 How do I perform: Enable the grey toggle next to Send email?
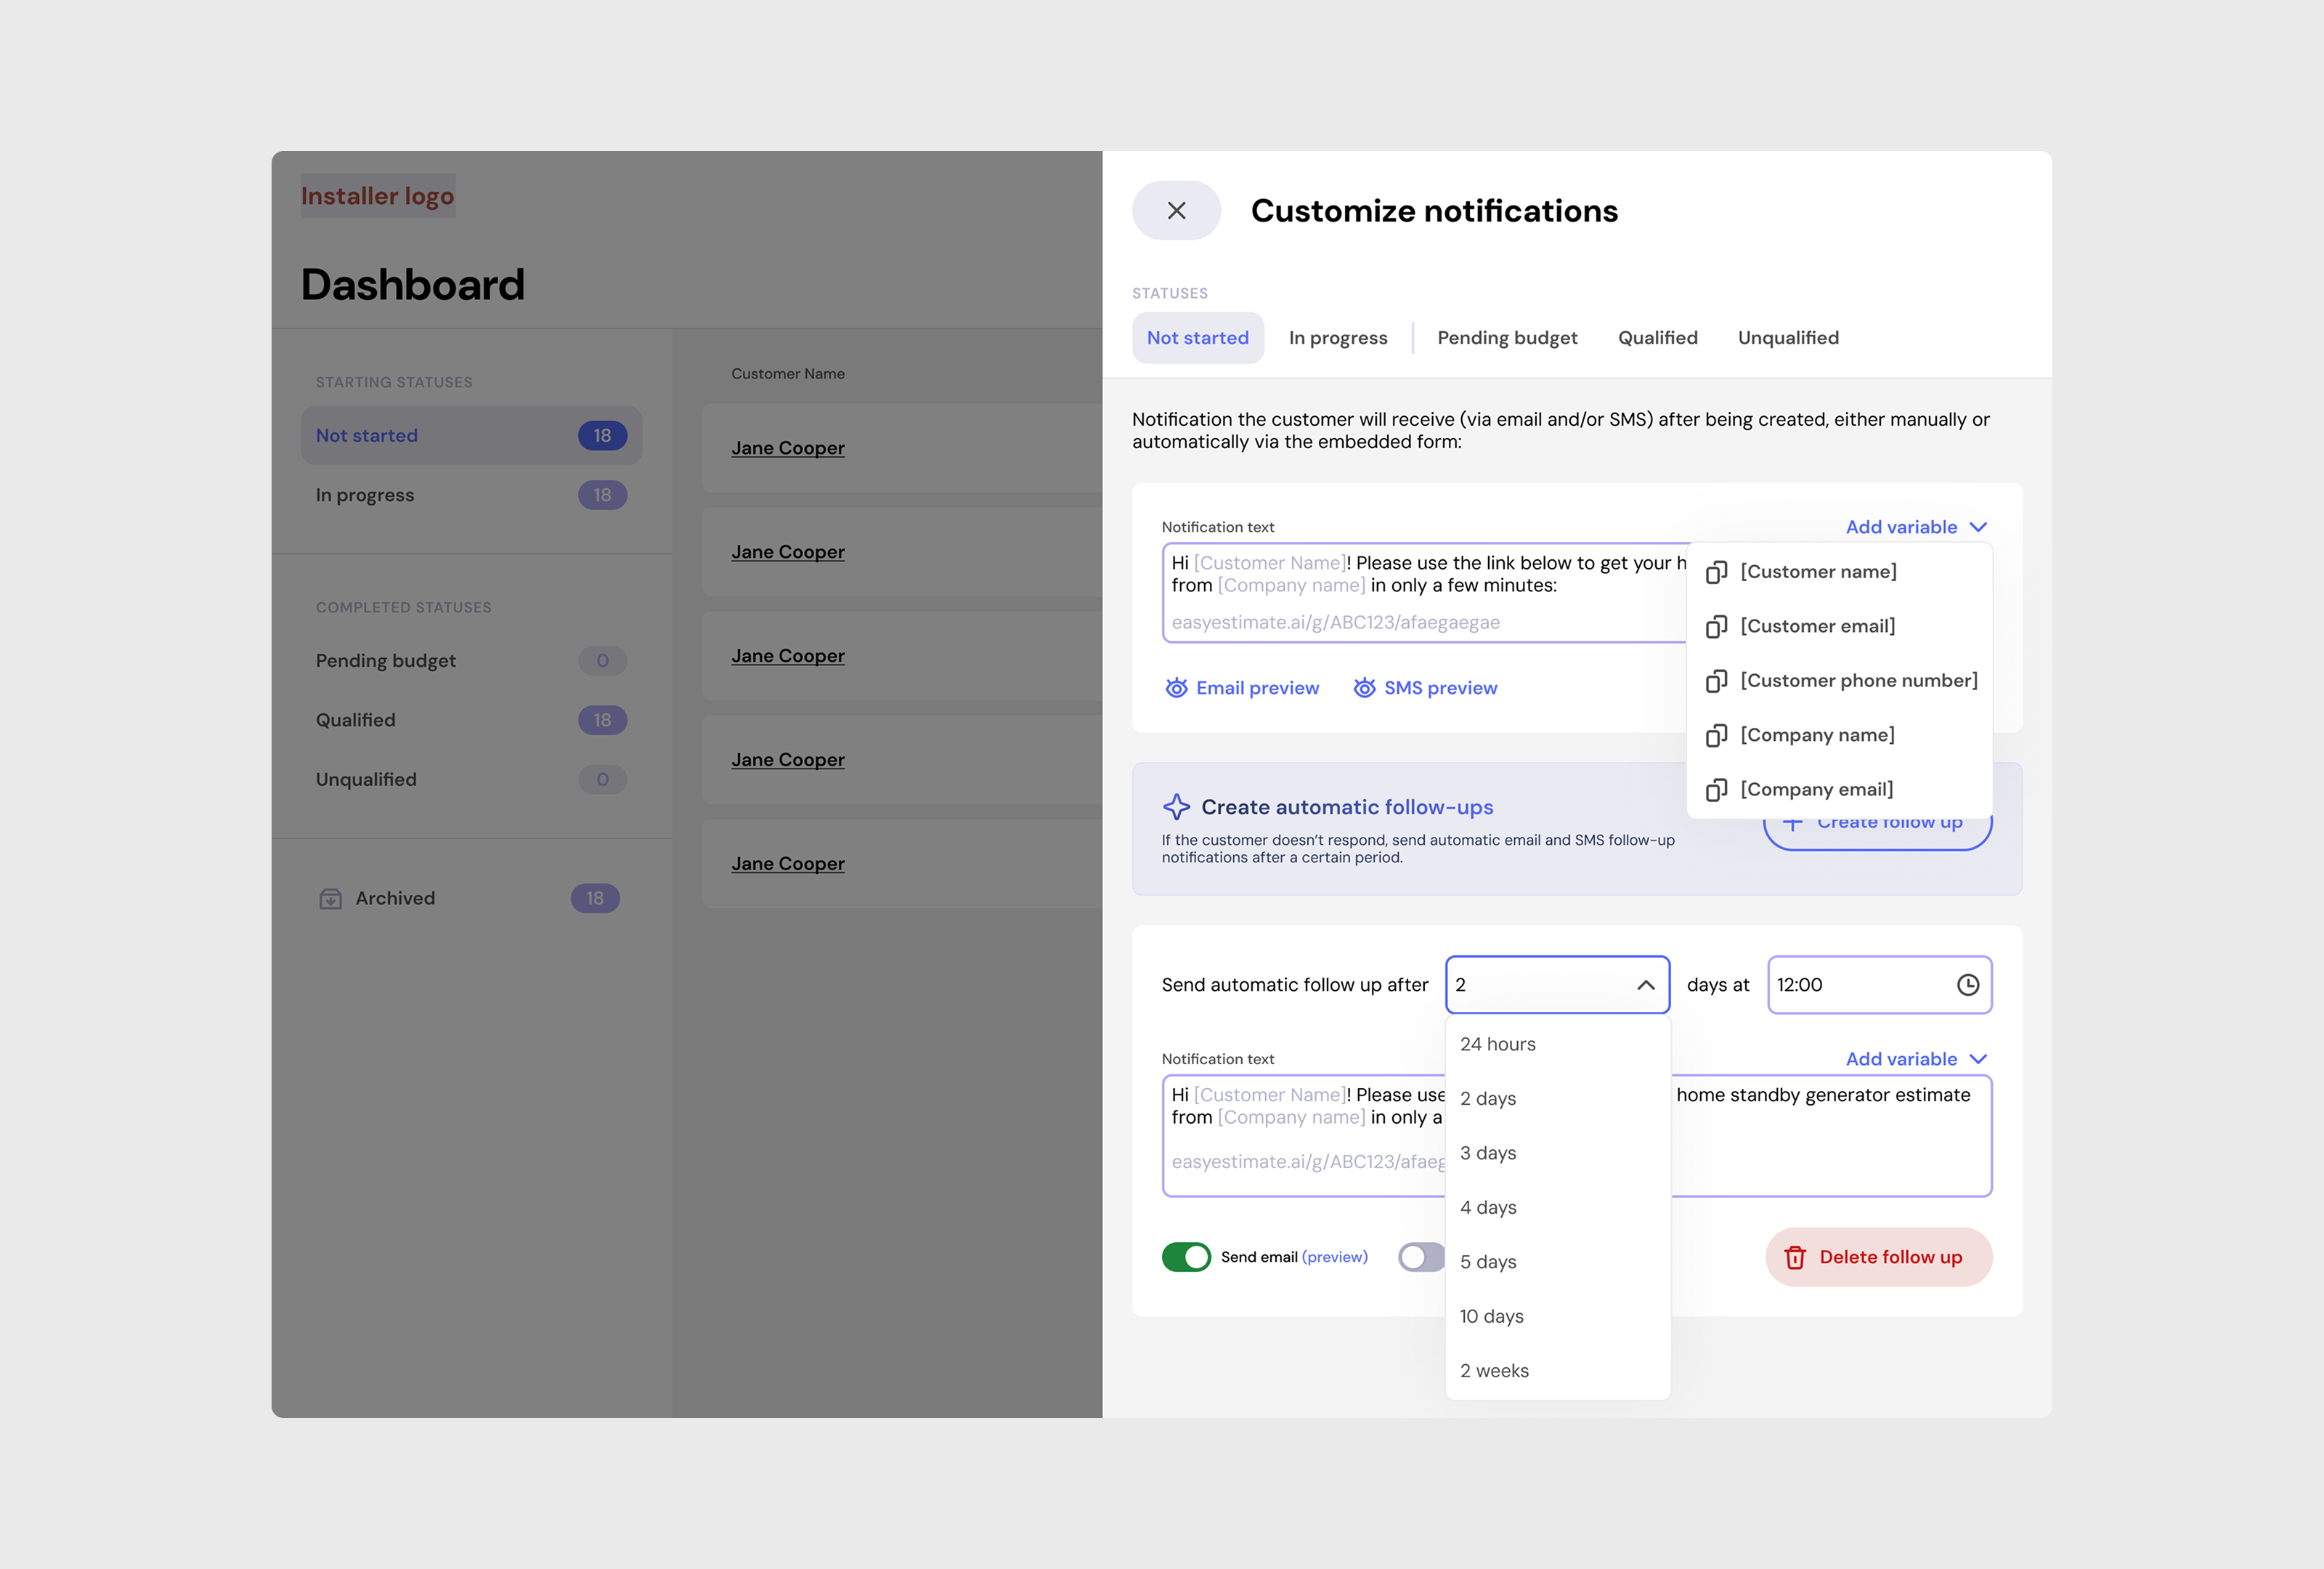(x=1421, y=1257)
